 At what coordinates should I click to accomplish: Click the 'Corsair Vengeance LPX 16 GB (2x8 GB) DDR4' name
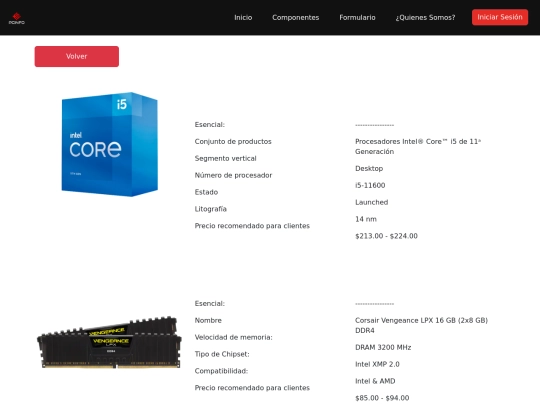coord(421,325)
